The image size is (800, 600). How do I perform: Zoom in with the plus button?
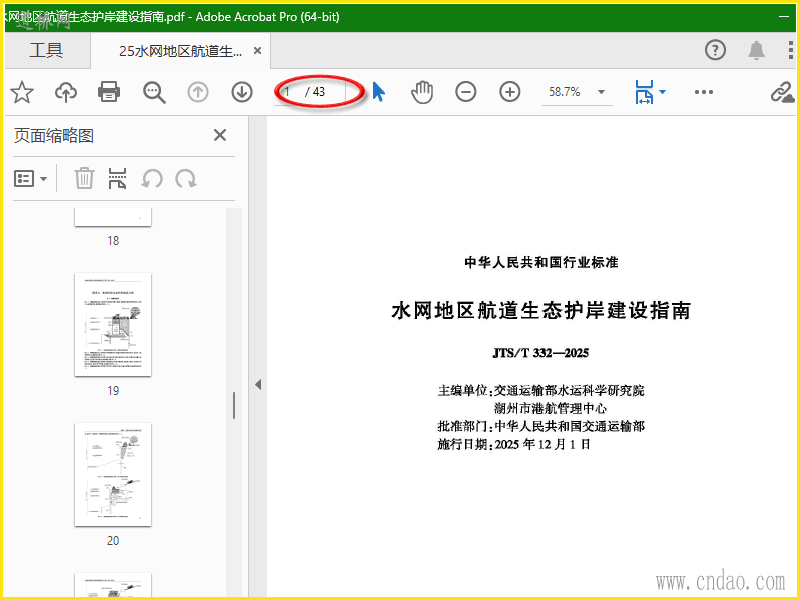(509, 92)
